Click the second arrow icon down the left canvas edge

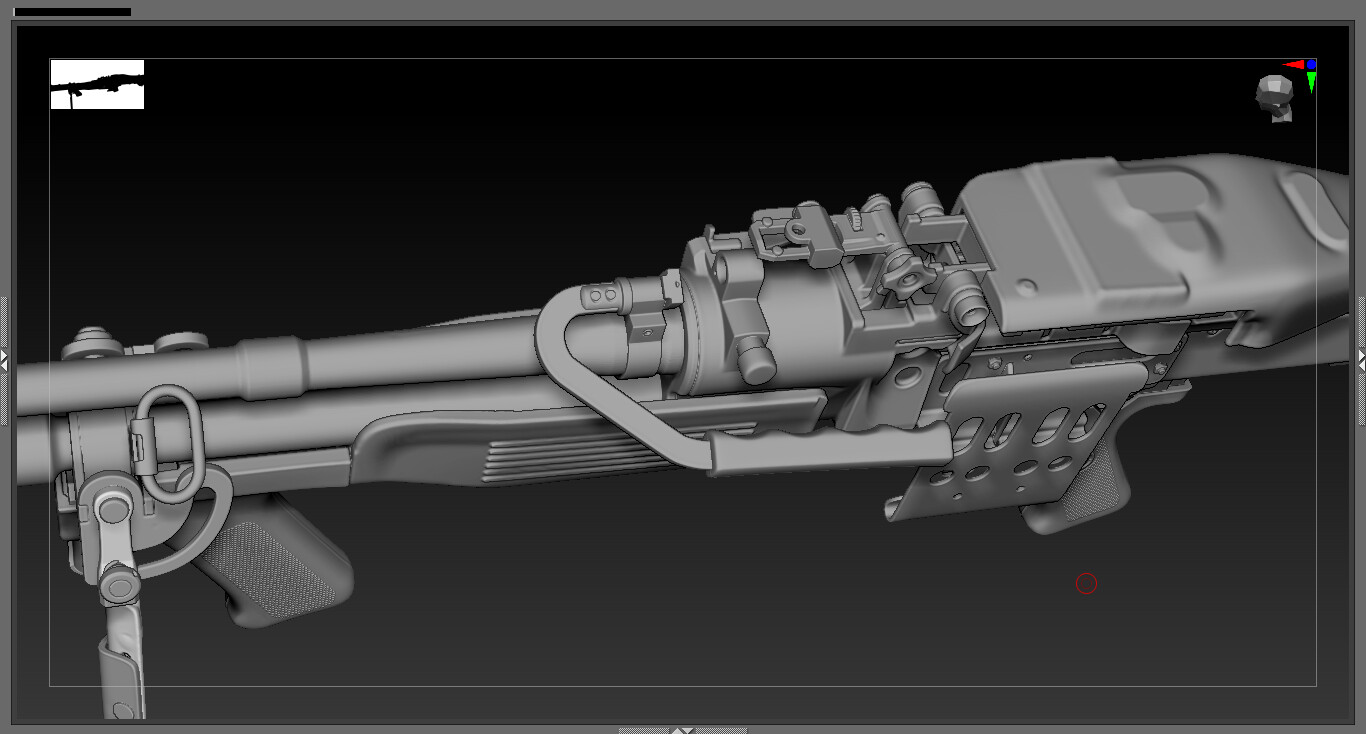point(4,366)
